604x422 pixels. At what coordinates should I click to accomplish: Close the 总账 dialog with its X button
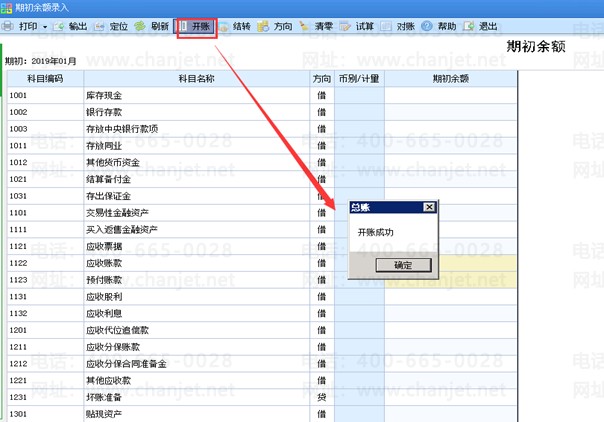pyautogui.click(x=429, y=207)
